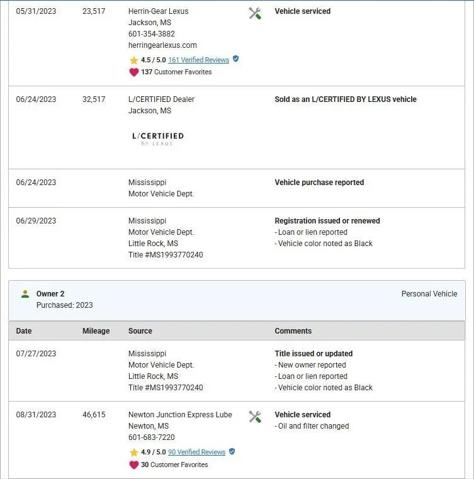Click the Source column header
474x479 pixels.
click(x=140, y=331)
